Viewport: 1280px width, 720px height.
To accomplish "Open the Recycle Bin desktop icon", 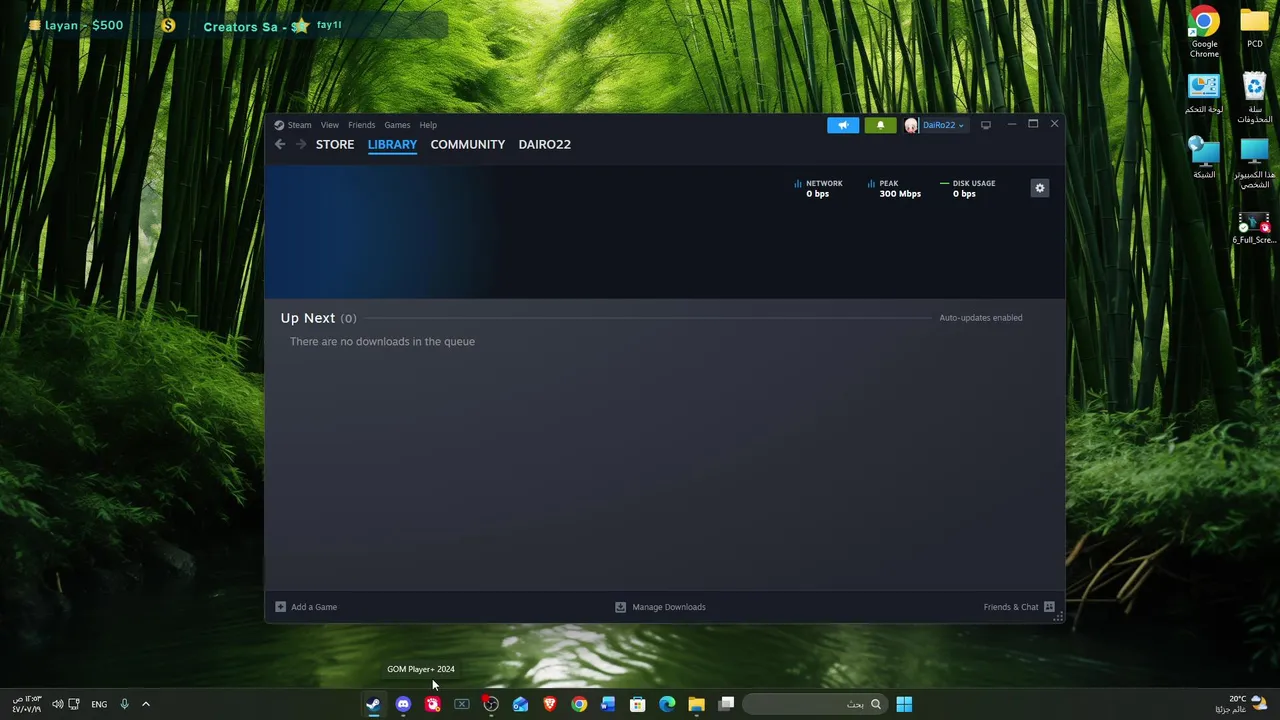I will coord(1254,98).
